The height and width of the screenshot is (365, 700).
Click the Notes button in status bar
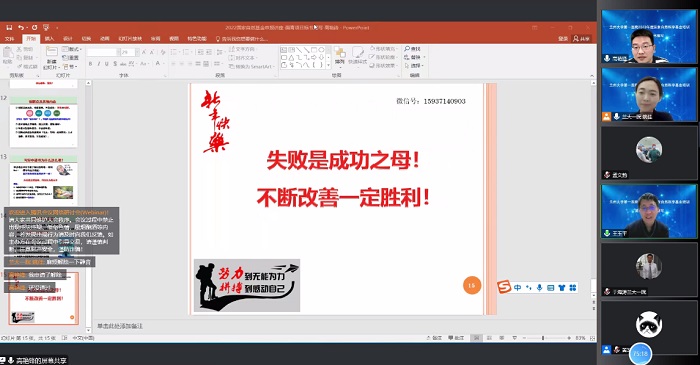[x=434, y=338]
